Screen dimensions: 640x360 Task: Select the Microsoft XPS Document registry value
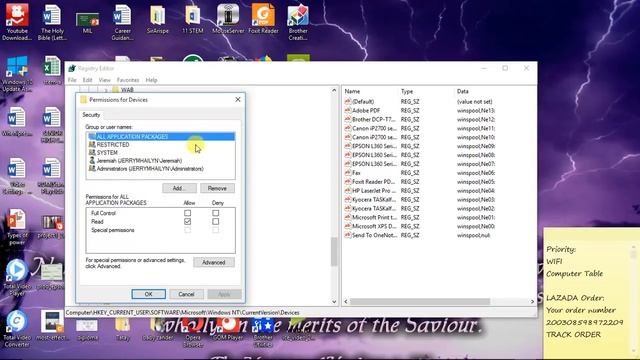pyautogui.click(x=370, y=226)
